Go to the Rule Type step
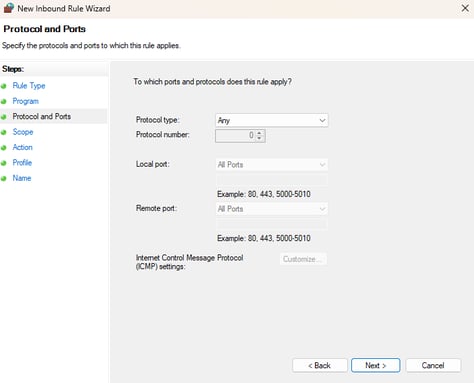This screenshot has height=383, width=474. 29,86
